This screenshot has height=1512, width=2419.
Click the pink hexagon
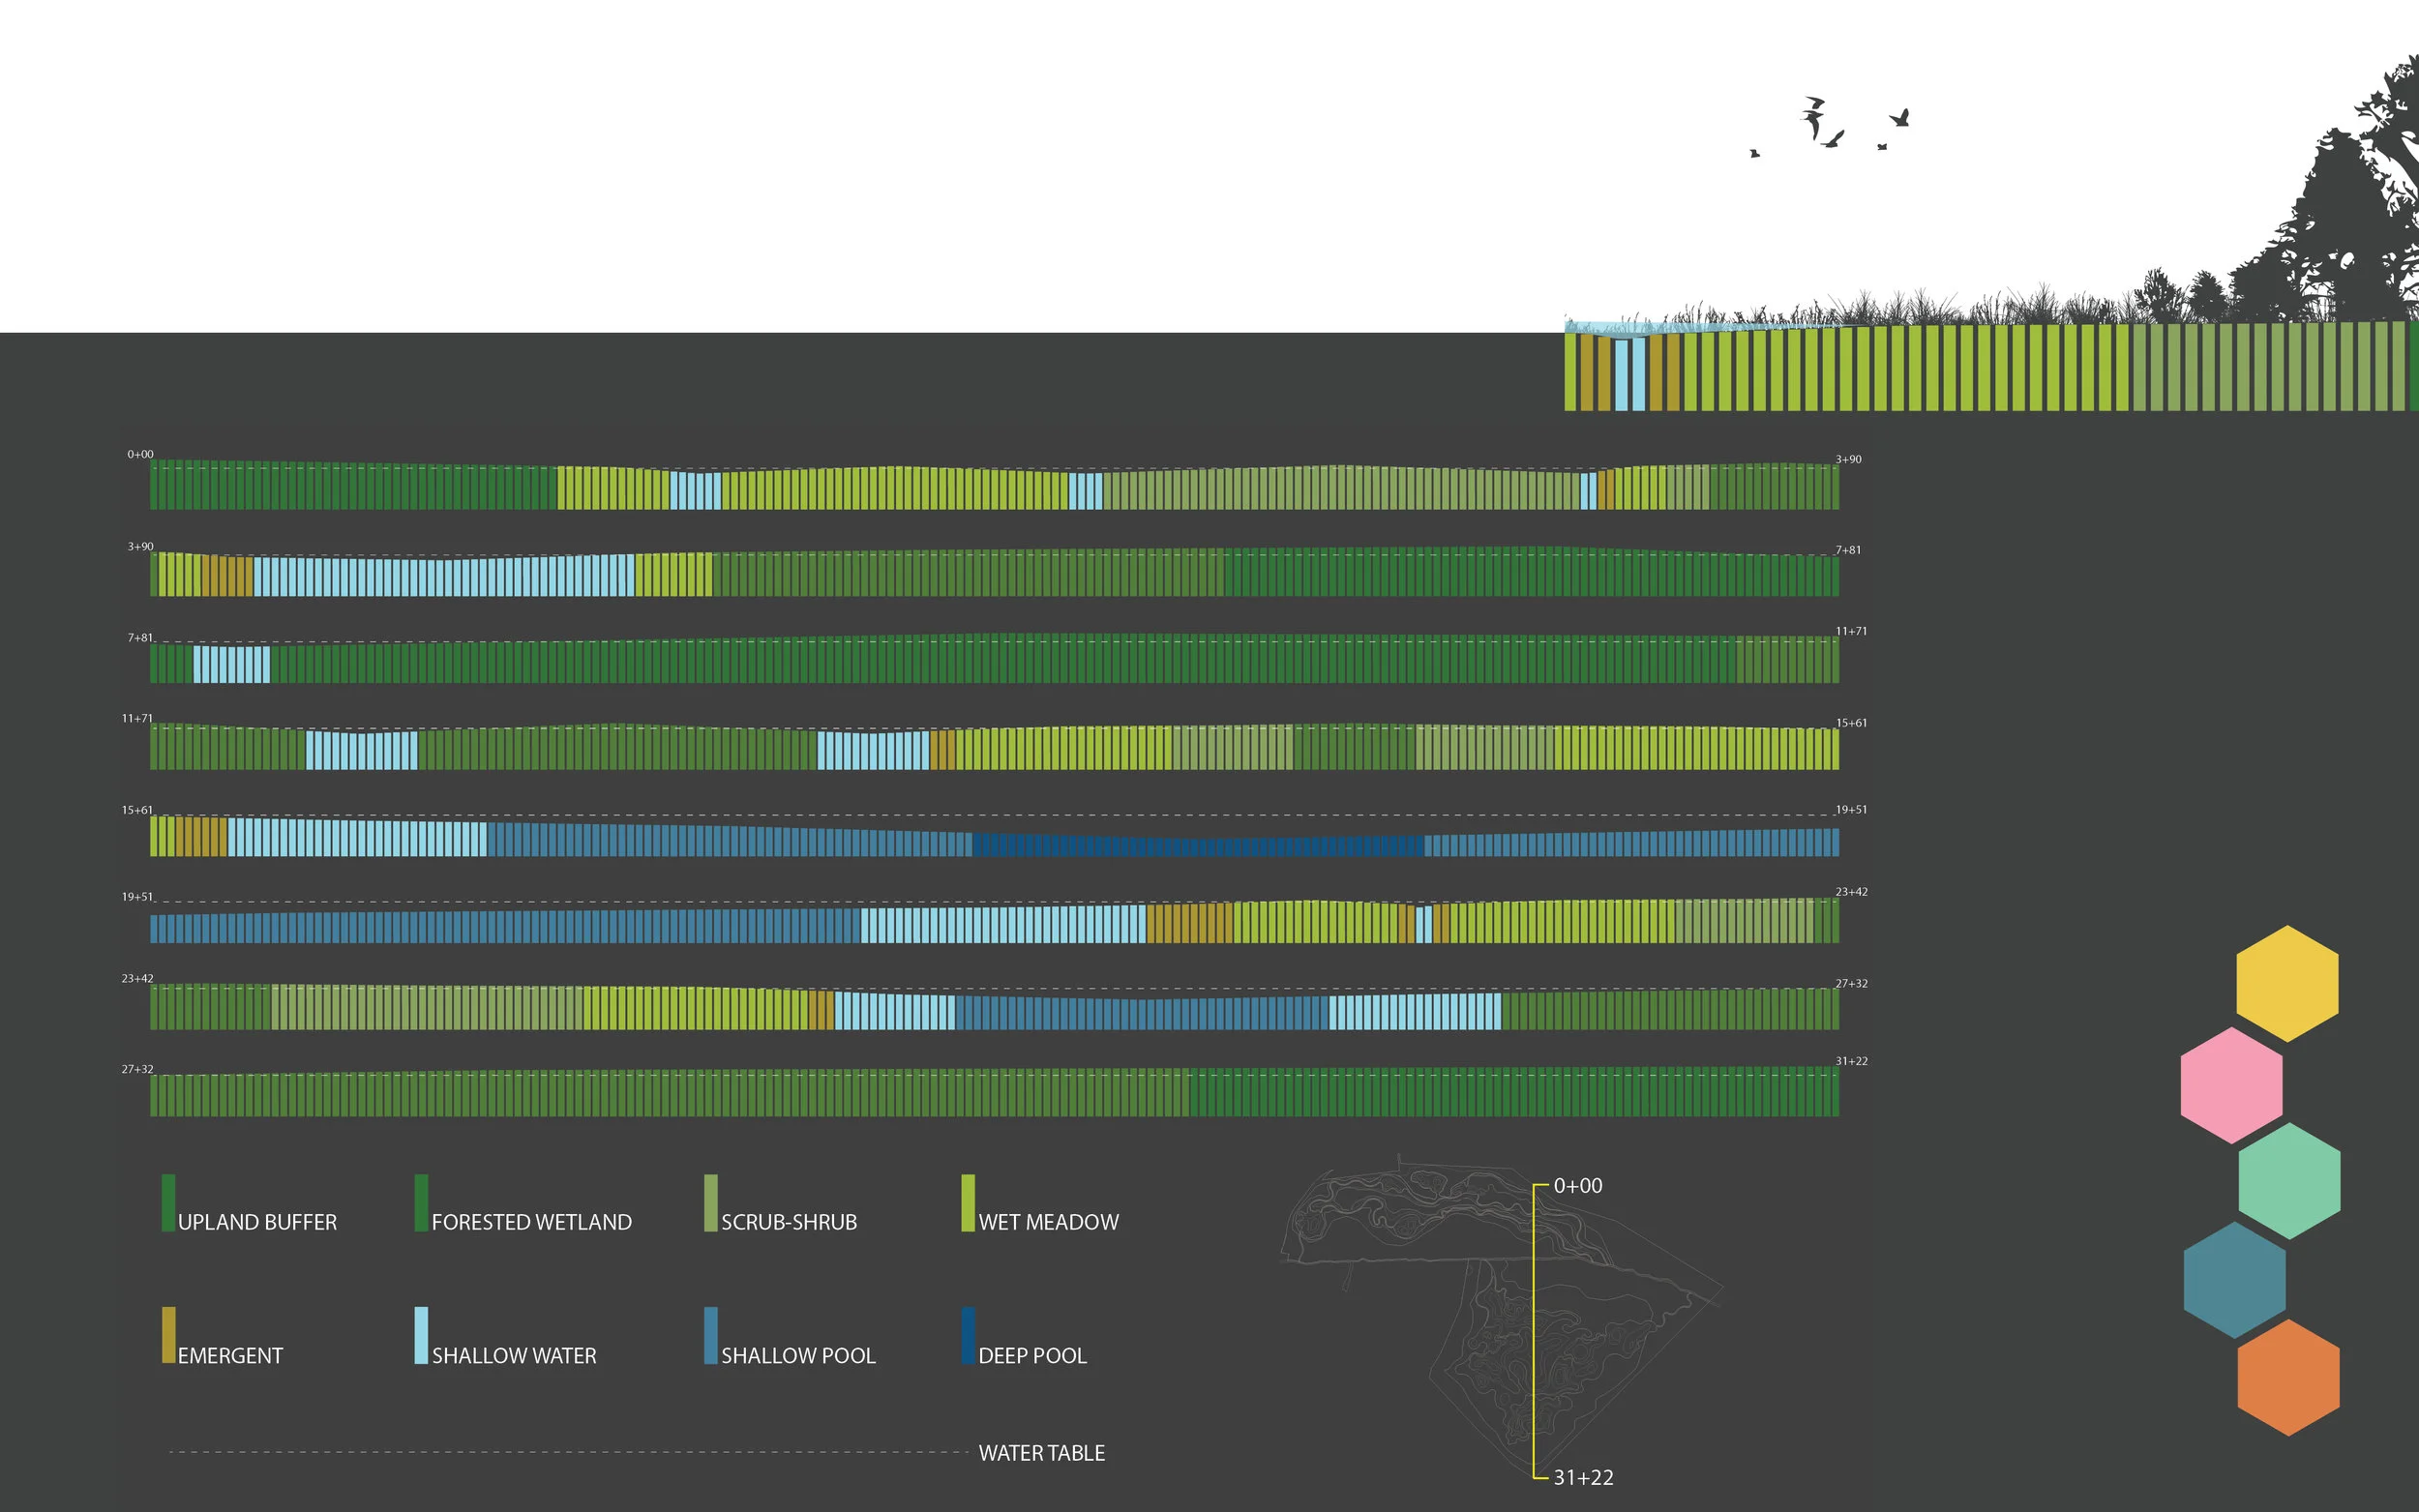coord(2231,1085)
